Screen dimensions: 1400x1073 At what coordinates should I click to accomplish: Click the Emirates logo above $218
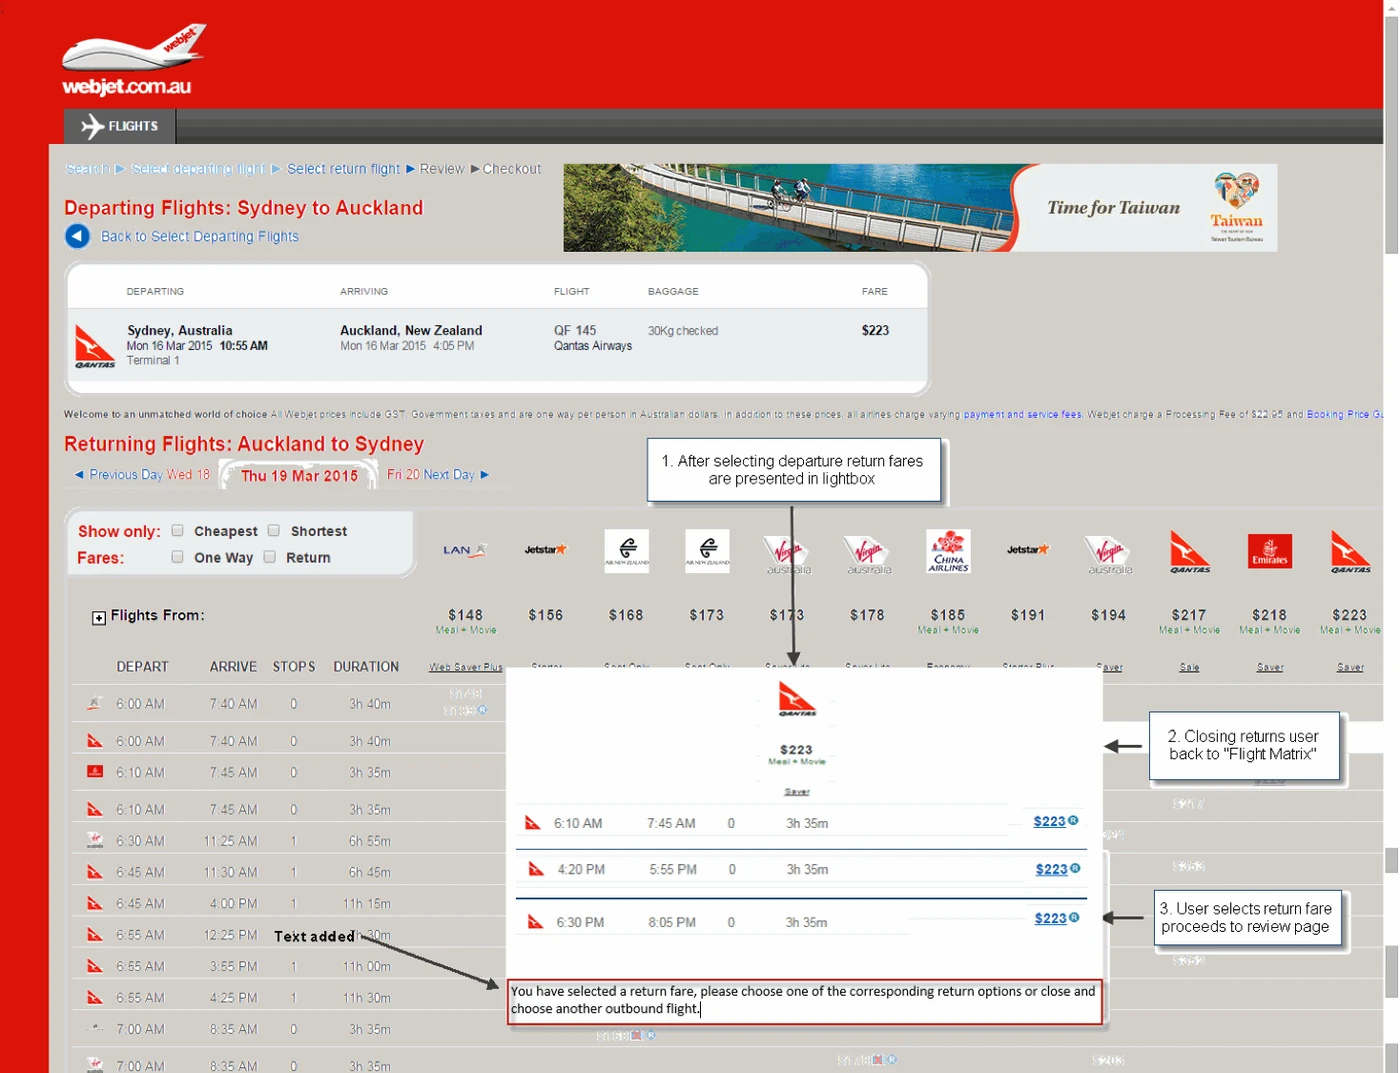point(1270,551)
